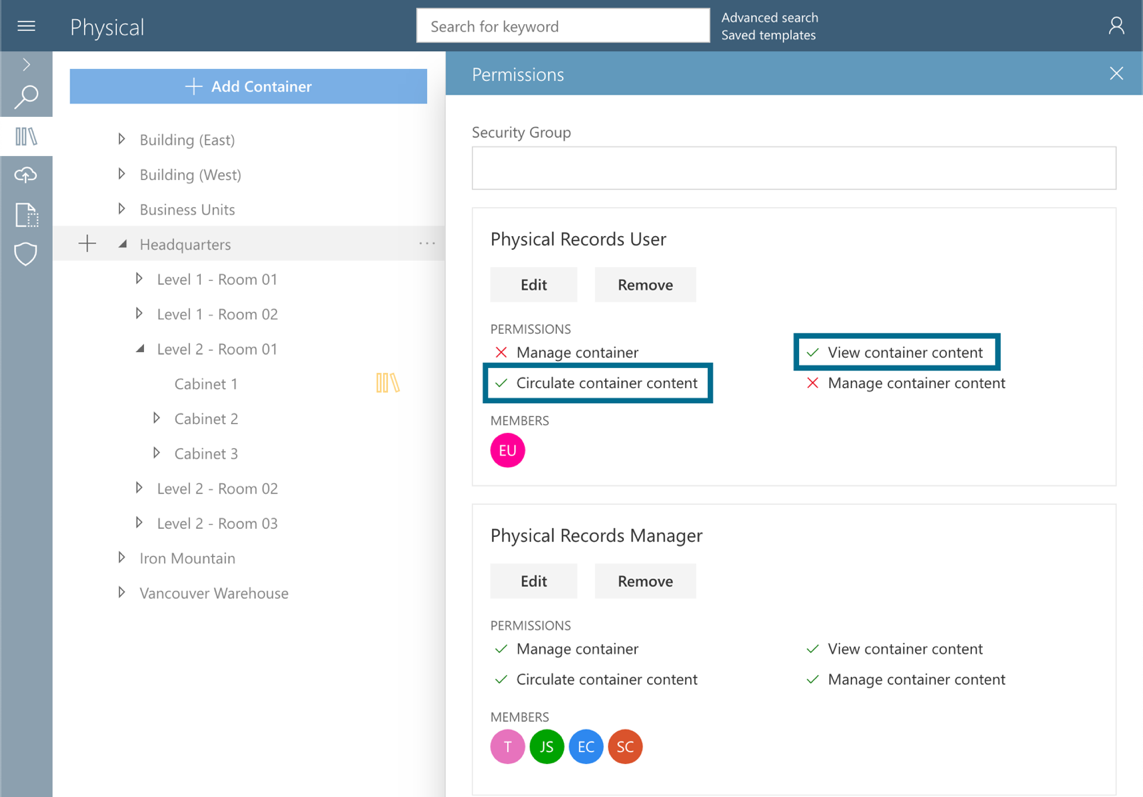Click the orange shelf icon beside Cabinet 1

(387, 382)
